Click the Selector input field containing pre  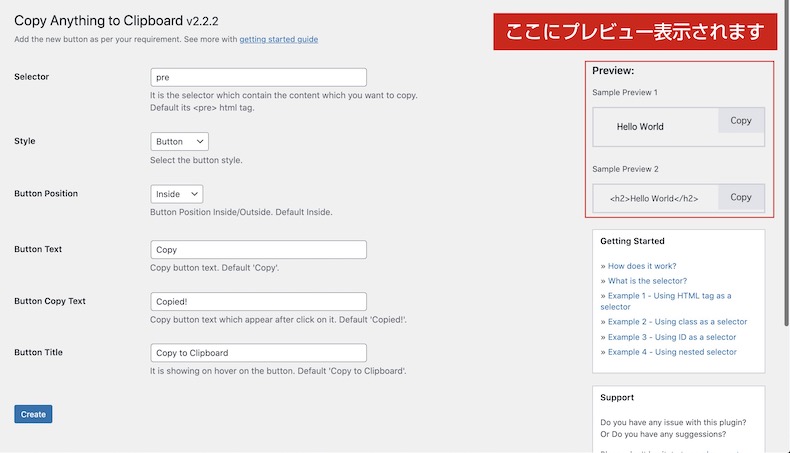click(258, 77)
